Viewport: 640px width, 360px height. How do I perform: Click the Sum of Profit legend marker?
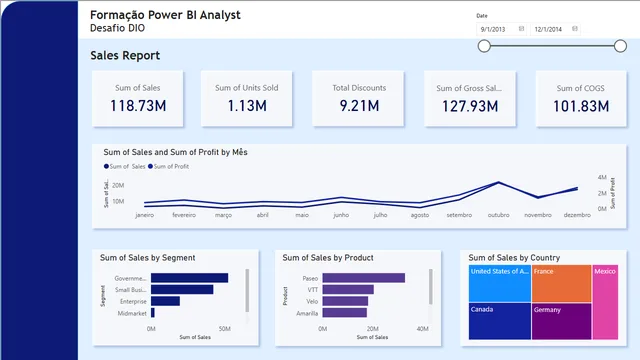(x=150, y=166)
